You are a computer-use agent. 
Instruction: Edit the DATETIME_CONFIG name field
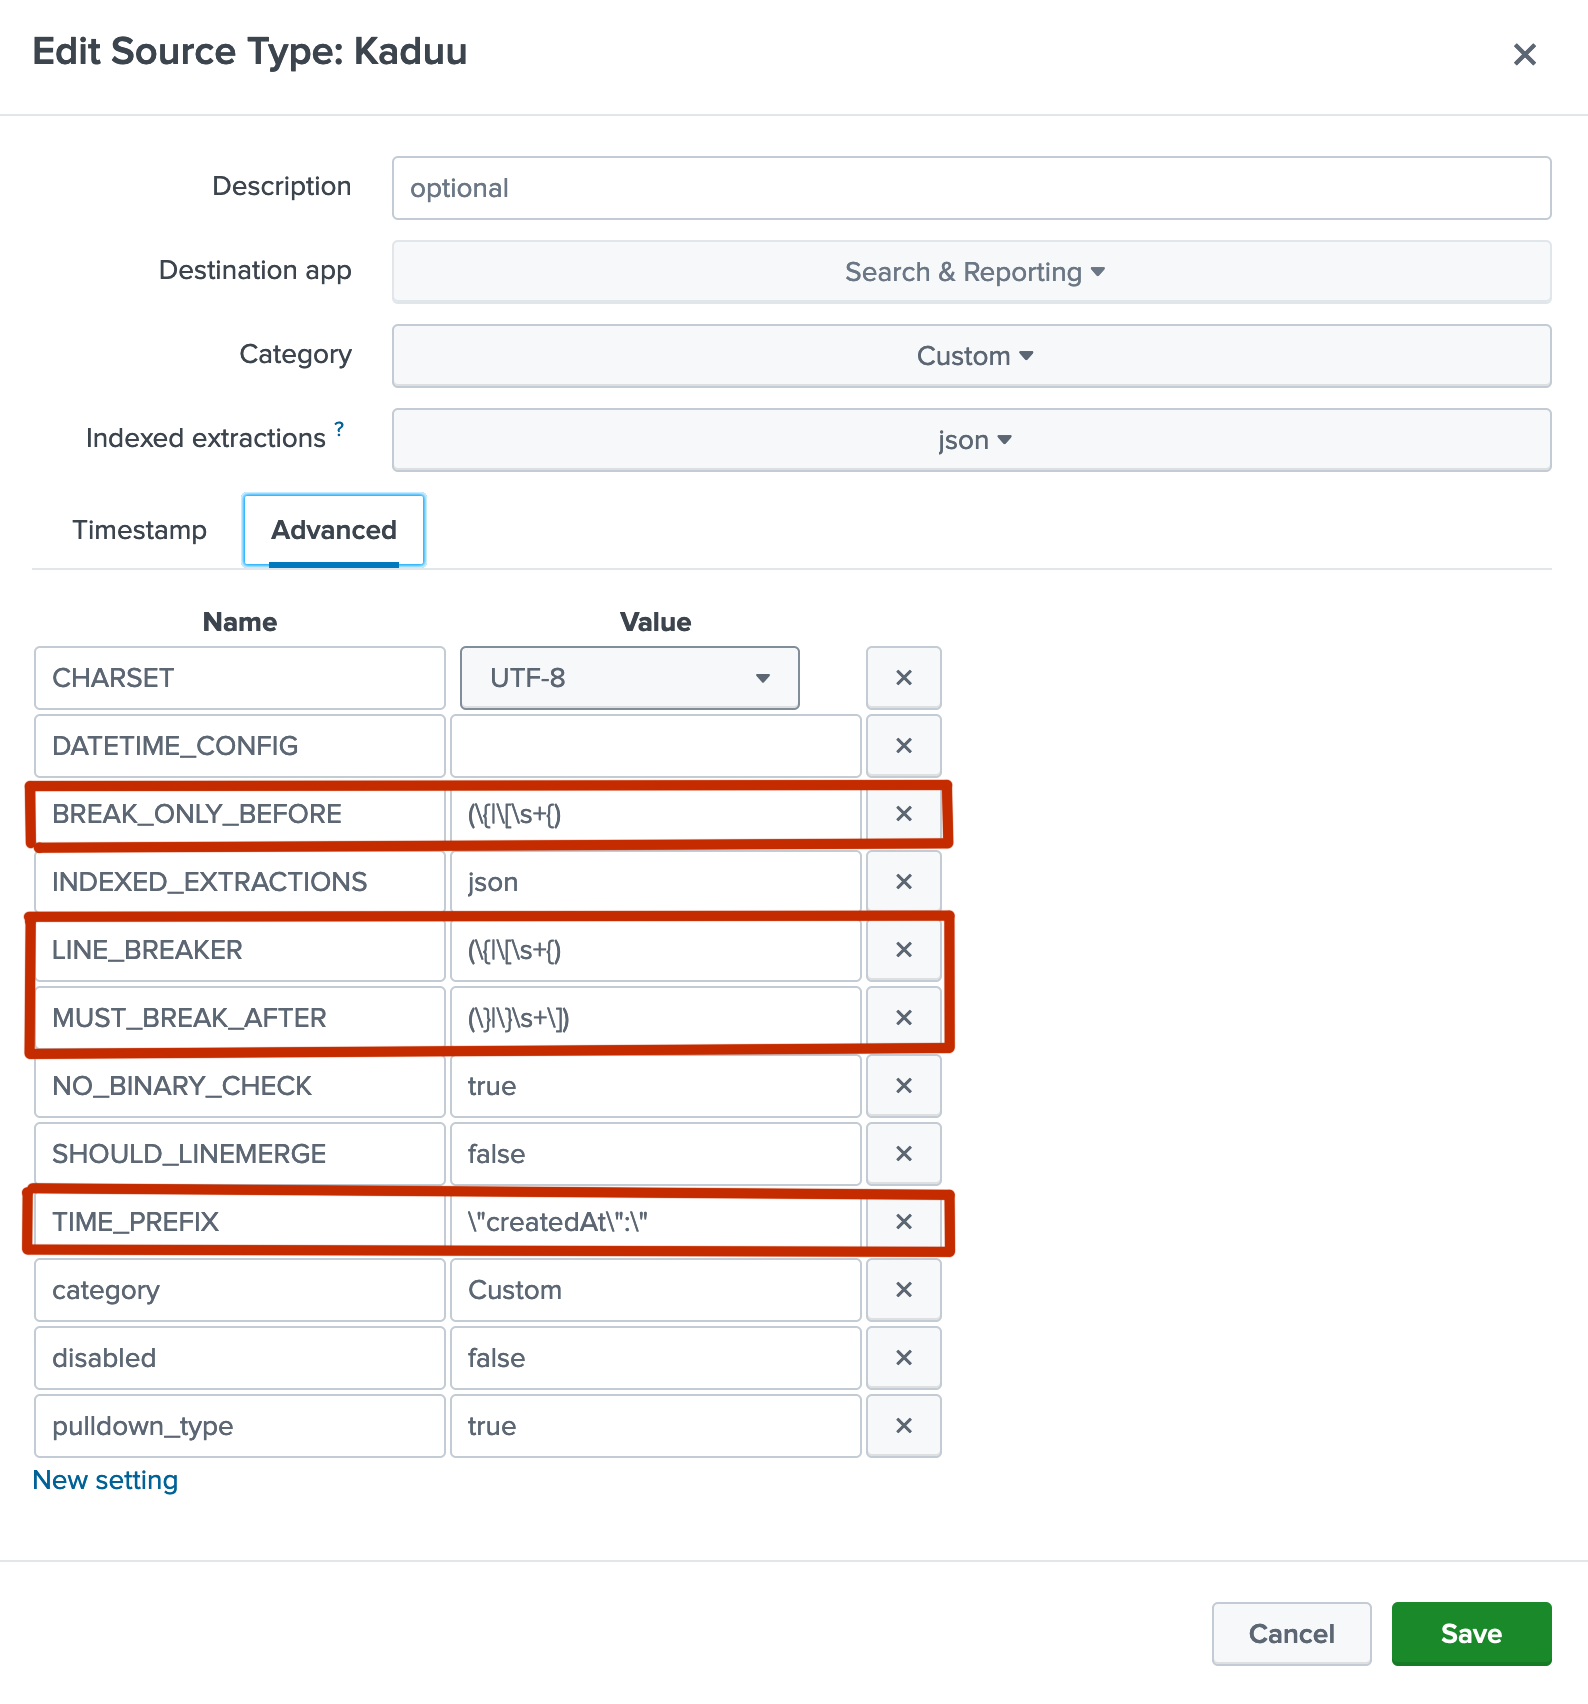pyautogui.click(x=240, y=746)
